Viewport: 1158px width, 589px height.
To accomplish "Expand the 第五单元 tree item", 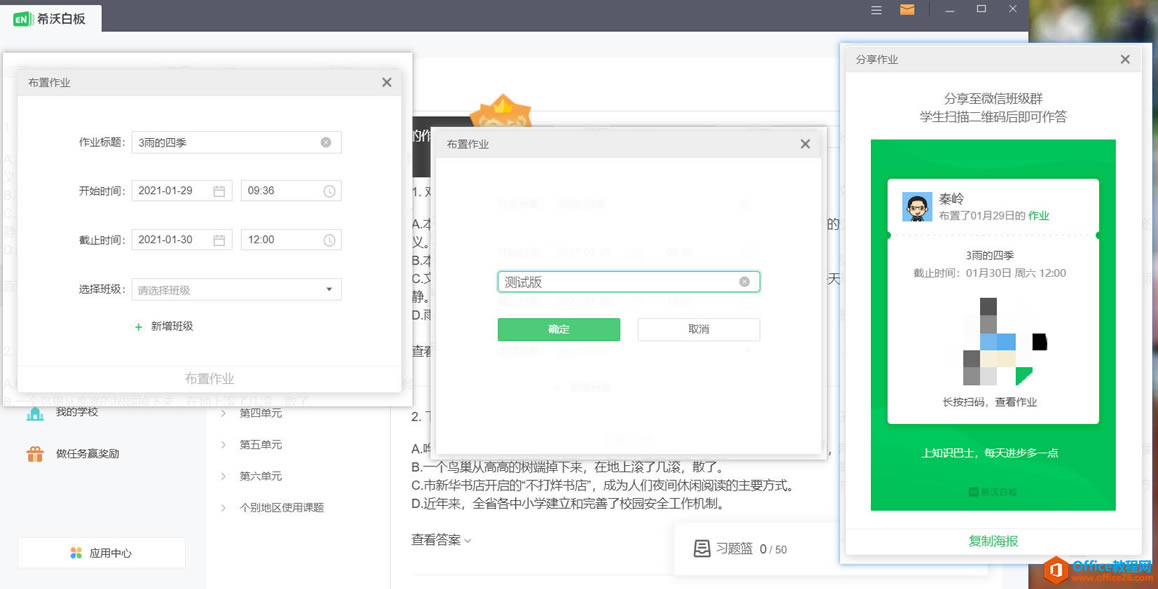I will 224,444.
